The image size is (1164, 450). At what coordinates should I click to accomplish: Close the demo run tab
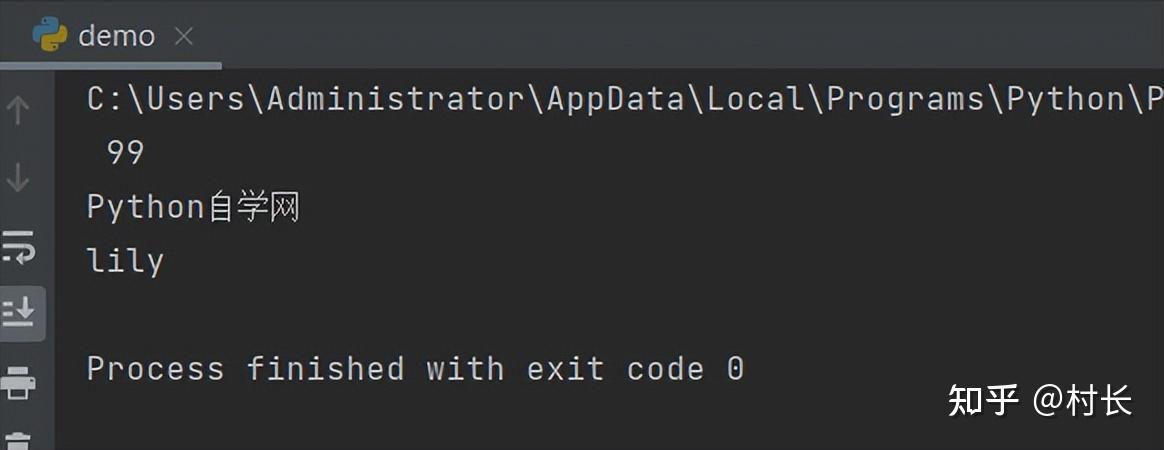tap(183, 36)
